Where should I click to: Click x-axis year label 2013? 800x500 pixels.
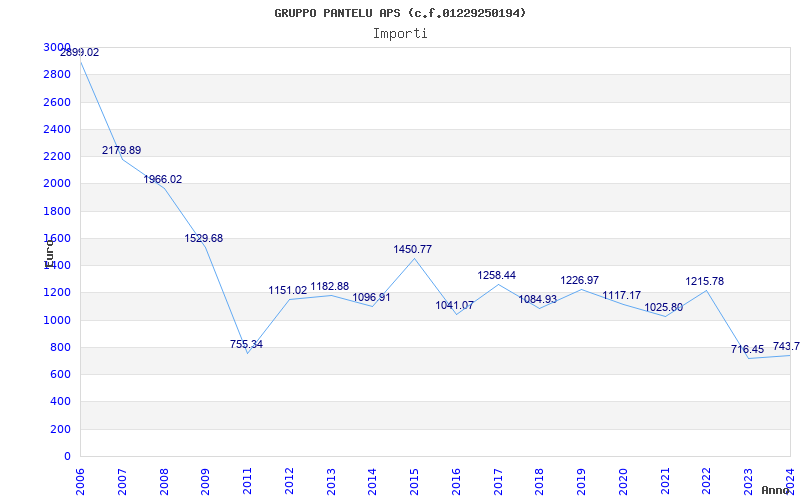[331, 482]
